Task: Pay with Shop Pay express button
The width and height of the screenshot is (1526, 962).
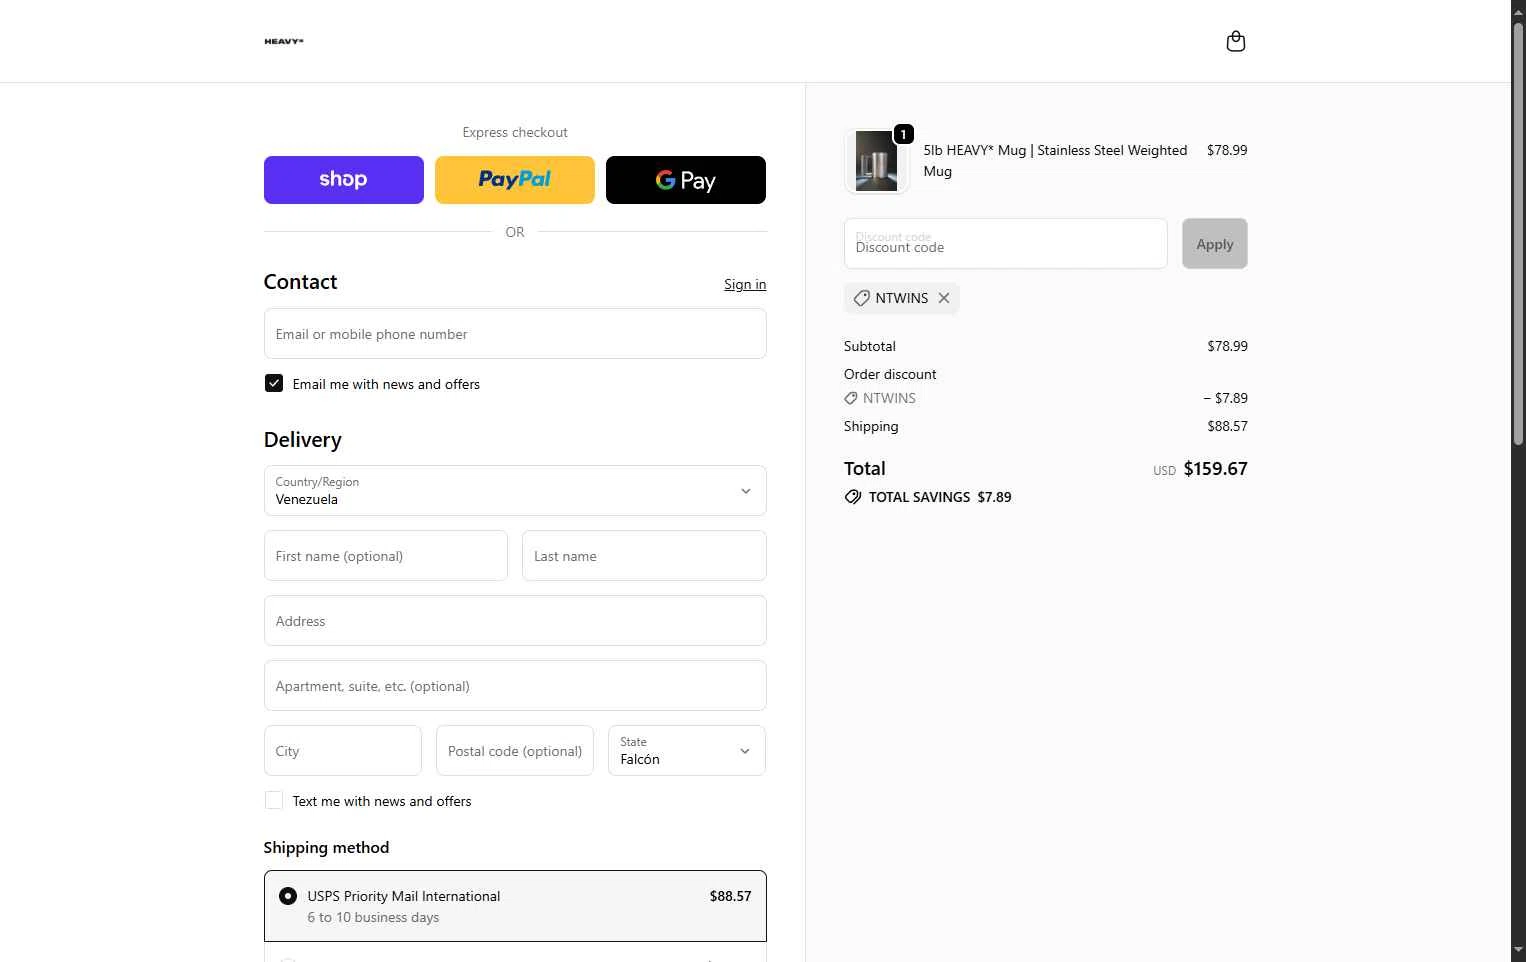Action: 344,180
